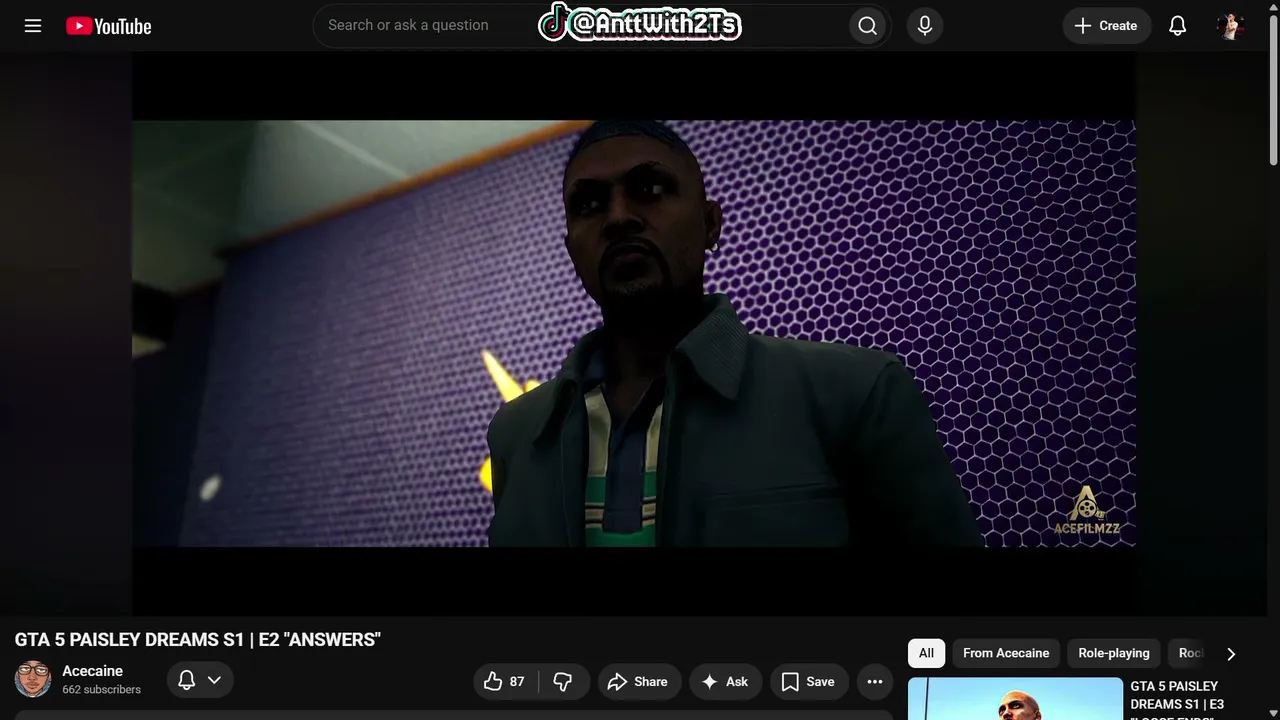Image resolution: width=1280 pixels, height=720 pixels.
Task: Open more actions three-dot menu
Action: click(875, 681)
